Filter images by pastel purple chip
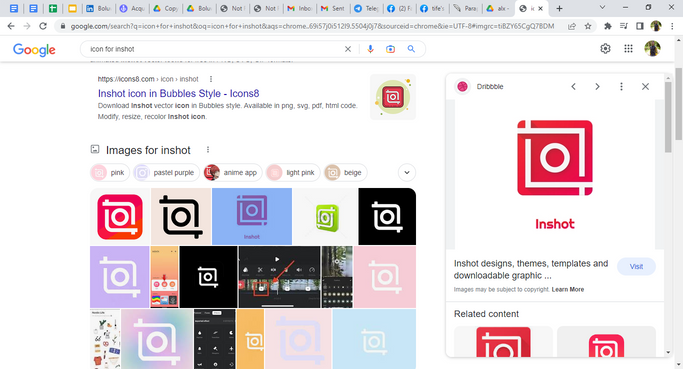Image resolution: width=683 pixels, height=369 pixels. coord(166,173)
